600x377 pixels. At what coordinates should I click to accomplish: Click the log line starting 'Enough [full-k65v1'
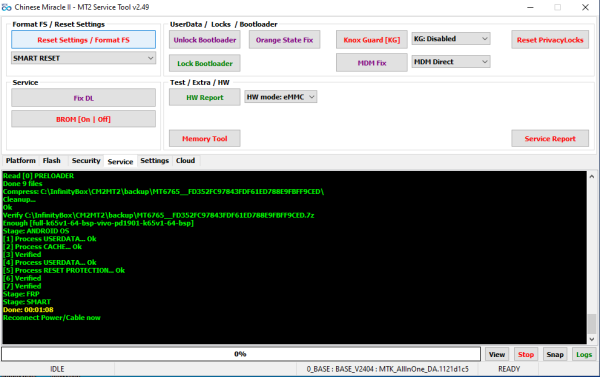coord(98,223)
